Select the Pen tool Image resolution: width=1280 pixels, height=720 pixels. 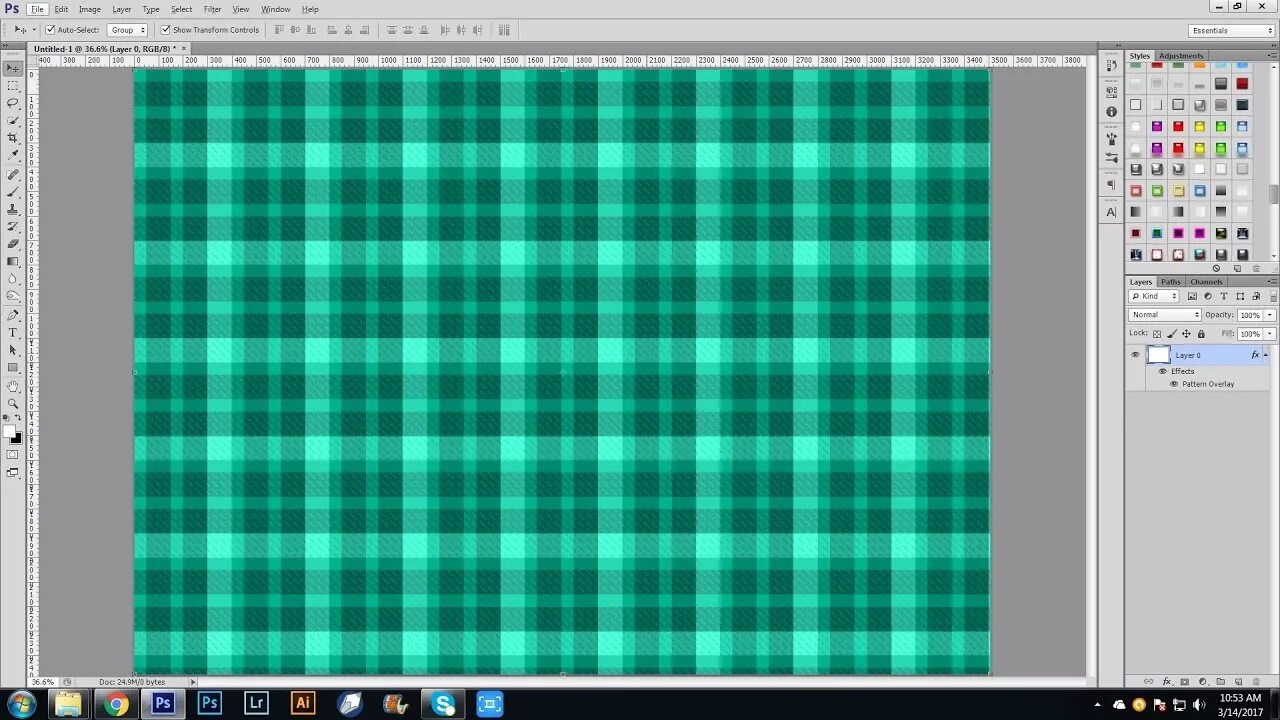[13, 315]
